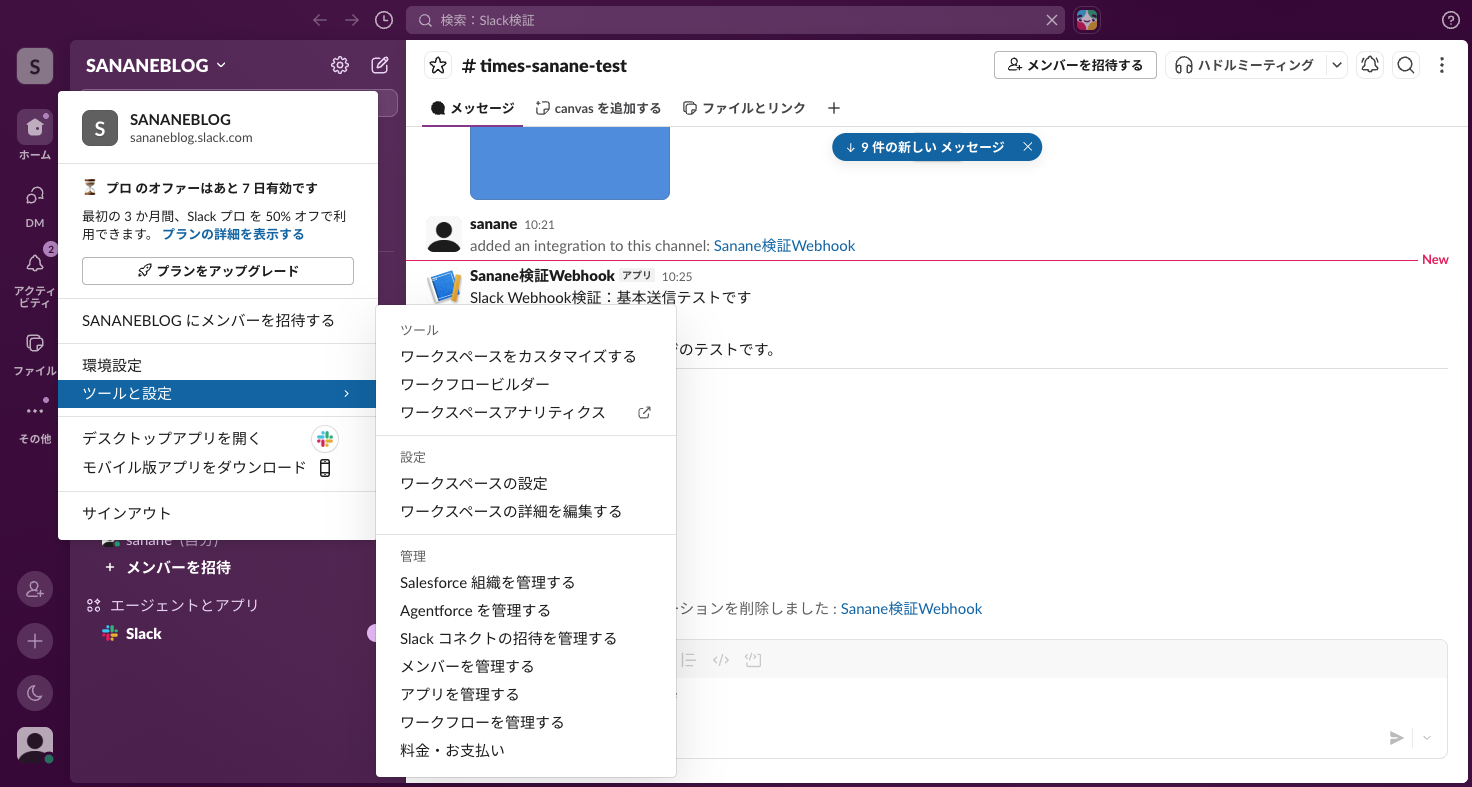Open ワークスペースアナリティクス external link
This screenshot has height=787, width=1472.
[526, 412]
